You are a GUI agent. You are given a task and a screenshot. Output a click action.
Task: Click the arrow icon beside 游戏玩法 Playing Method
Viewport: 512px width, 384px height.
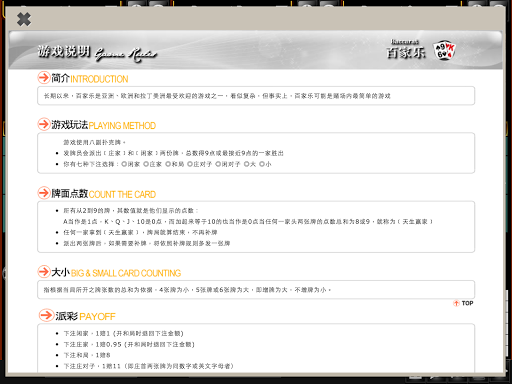(x=44, y=124)
